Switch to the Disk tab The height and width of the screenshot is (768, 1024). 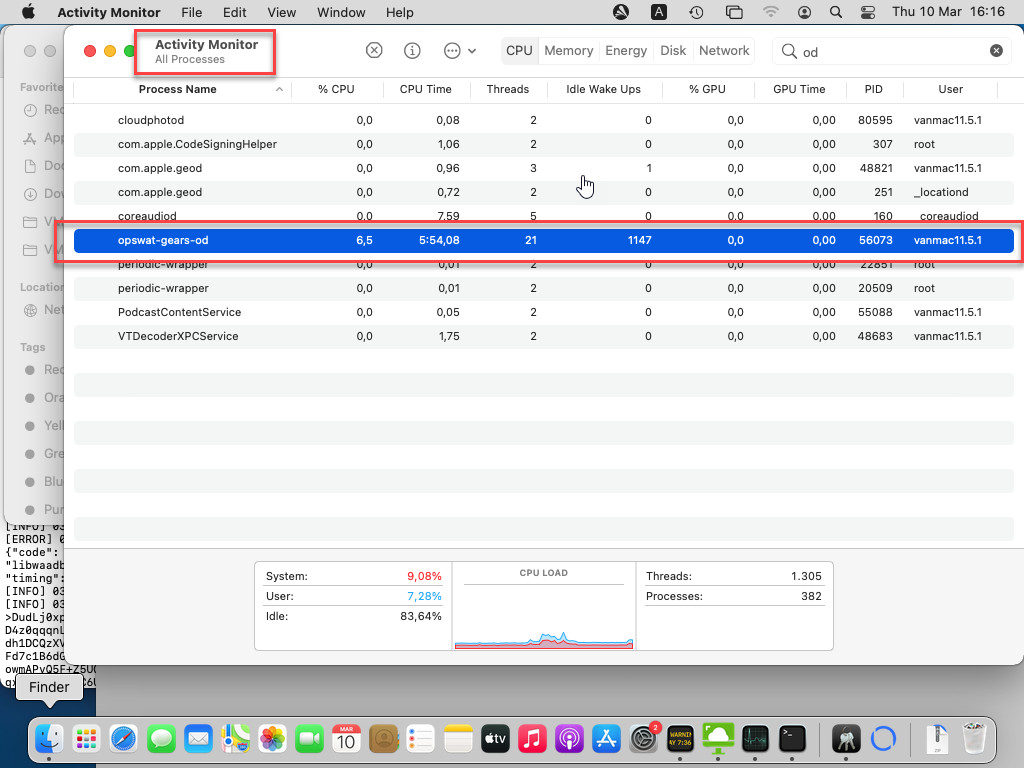[673, 50]
